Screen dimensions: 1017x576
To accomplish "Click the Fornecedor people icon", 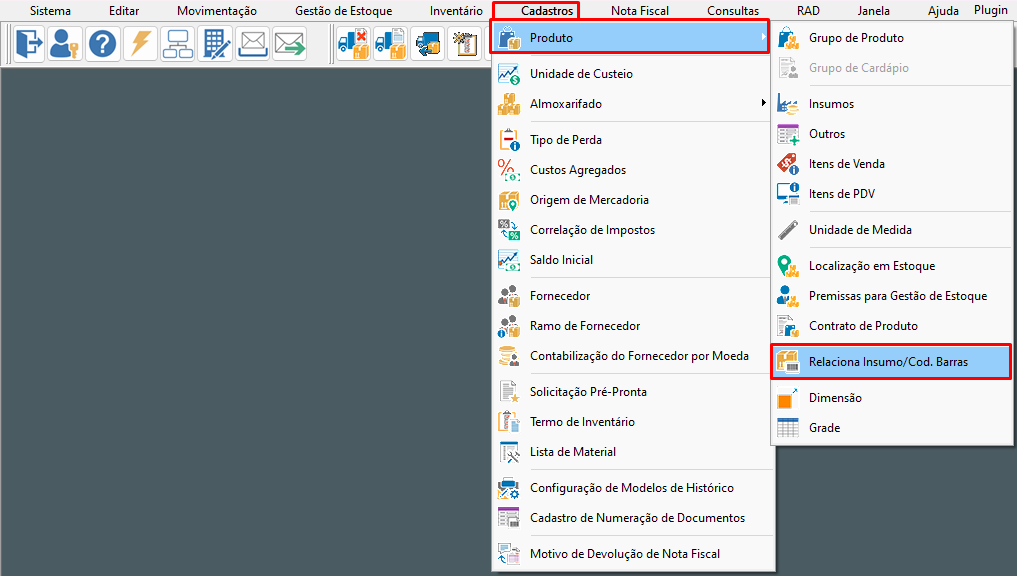I will [509, 296].
